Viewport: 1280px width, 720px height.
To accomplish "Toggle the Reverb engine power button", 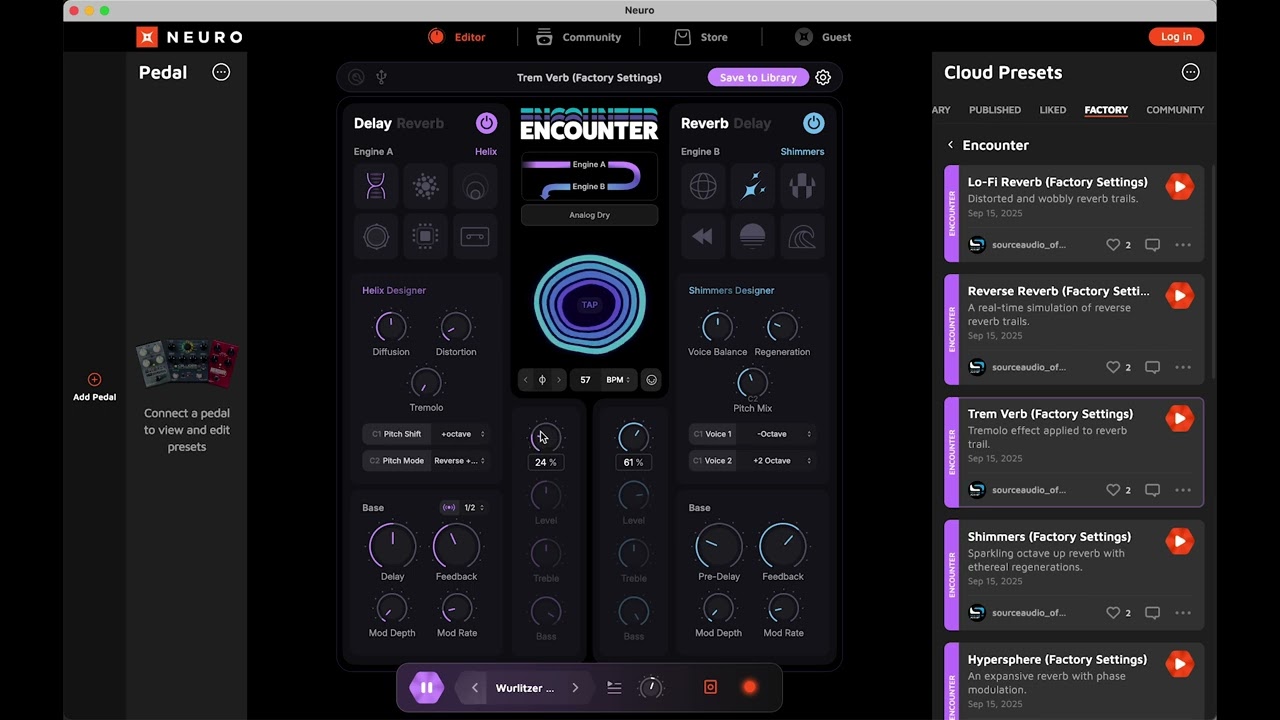I will (x=813, y=123).
